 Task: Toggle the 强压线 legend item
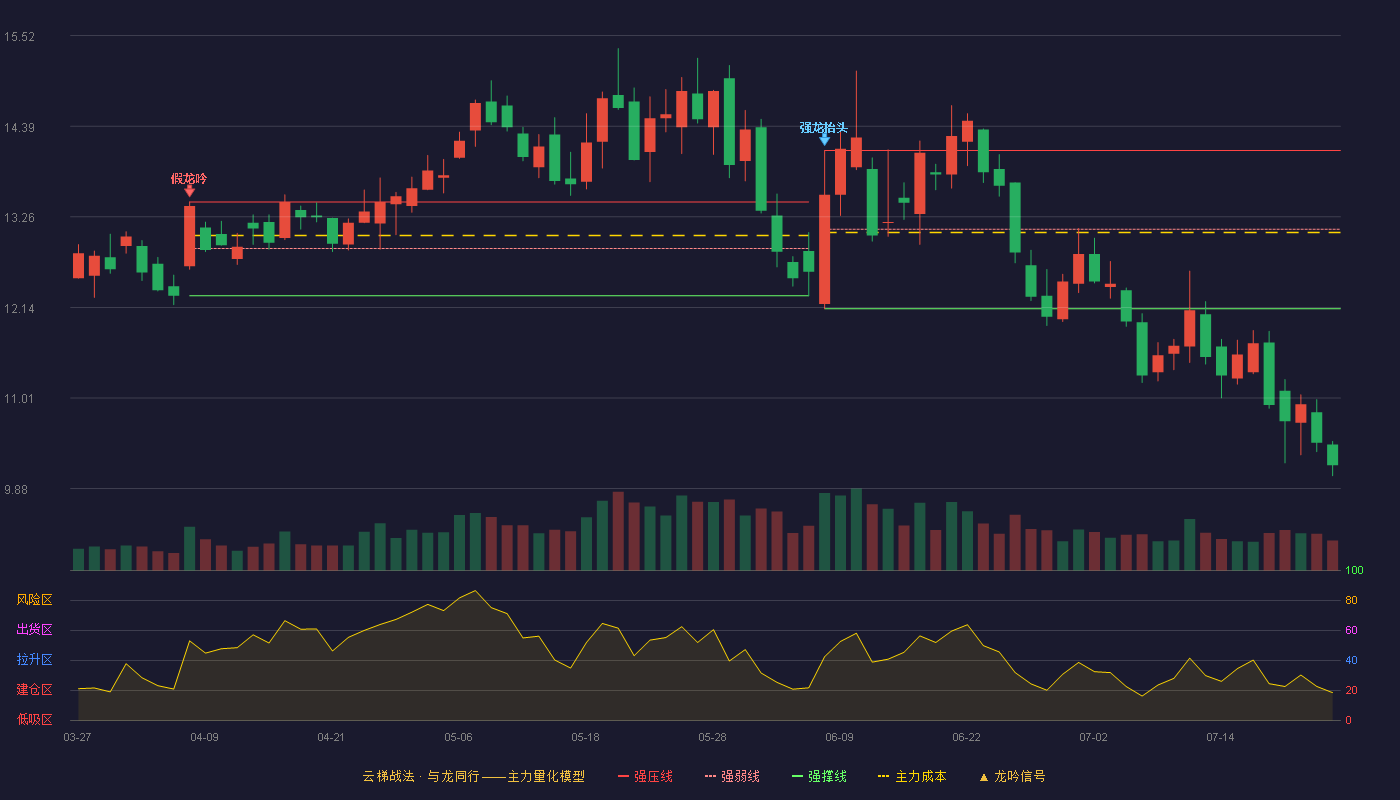pyautogui.click(x=645, y=776)
